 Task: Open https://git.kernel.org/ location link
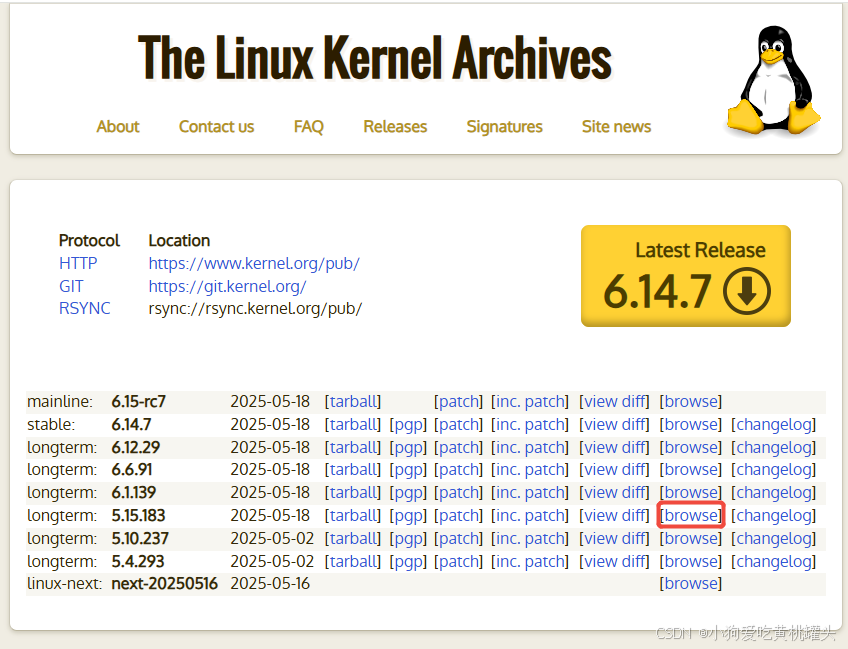(x=227, y=286)
